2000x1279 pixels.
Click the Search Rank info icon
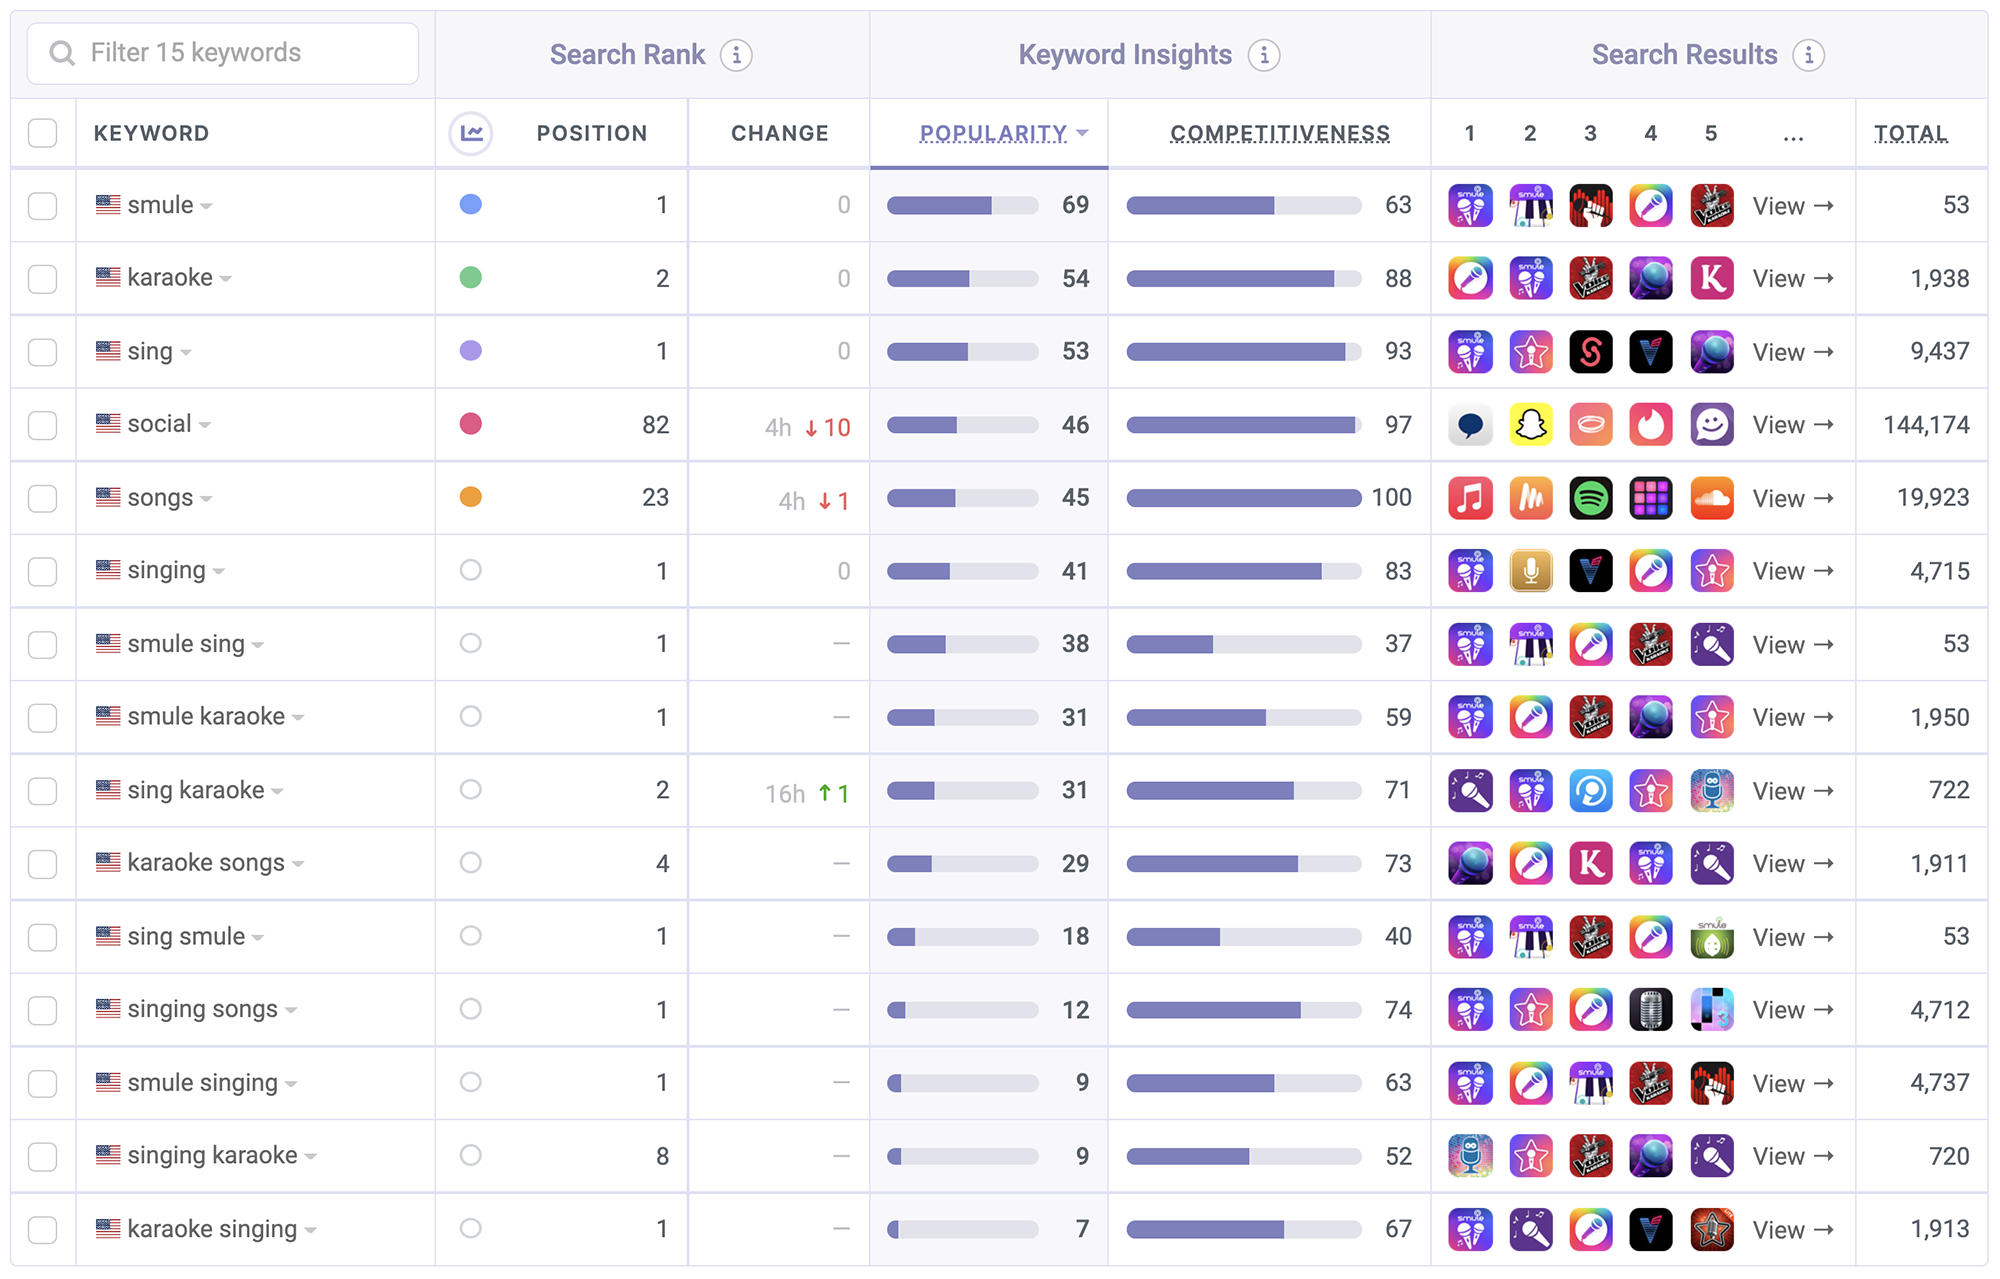click(x=737, y=55)
